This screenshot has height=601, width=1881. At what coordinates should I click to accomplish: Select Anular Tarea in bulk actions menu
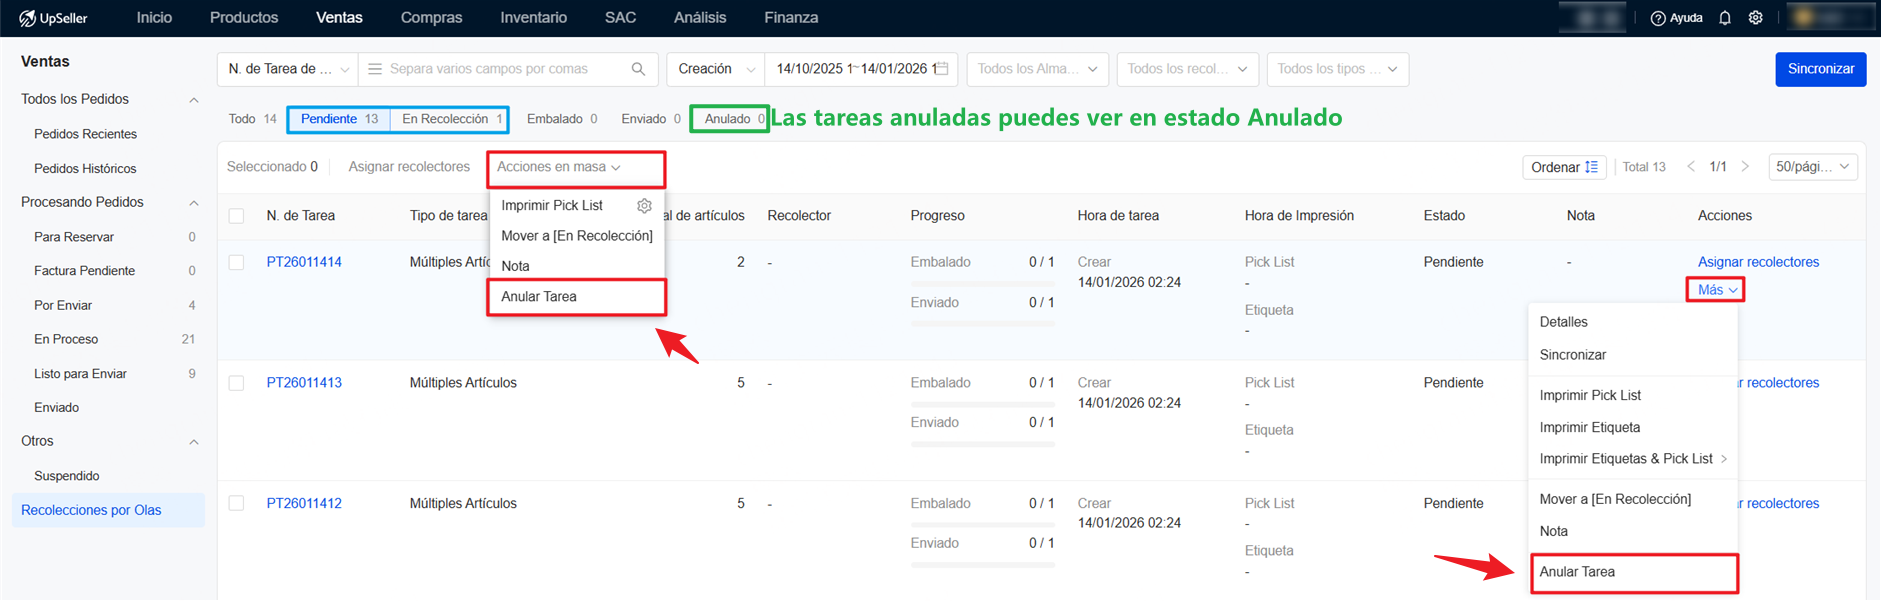[x=576, y=297]
